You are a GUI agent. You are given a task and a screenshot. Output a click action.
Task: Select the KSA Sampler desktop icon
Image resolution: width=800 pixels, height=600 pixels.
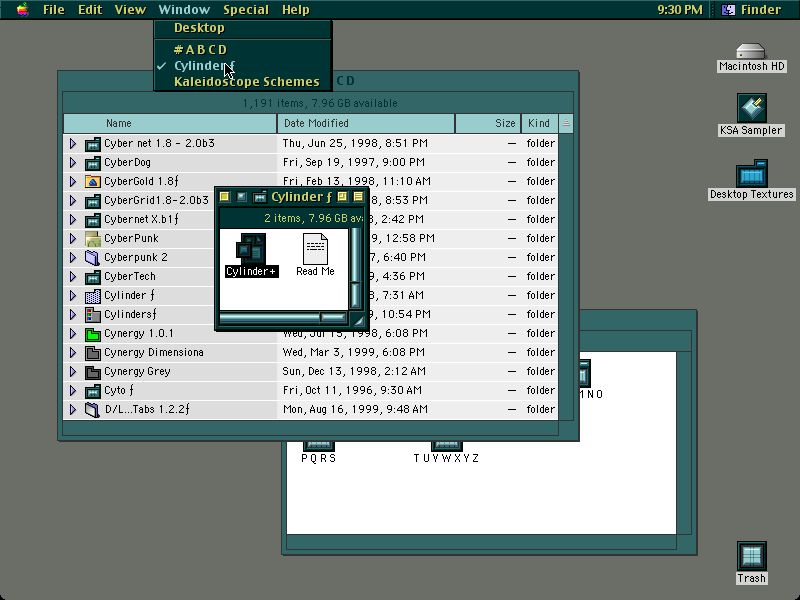[751, 108]
